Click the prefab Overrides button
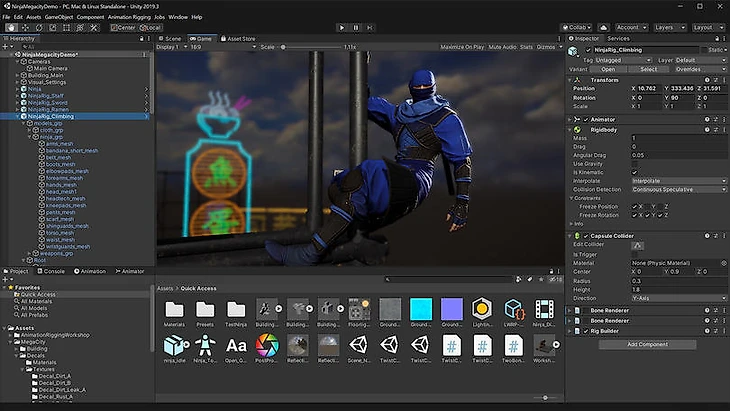Screen dimensions: 730x411 point(688,69)
